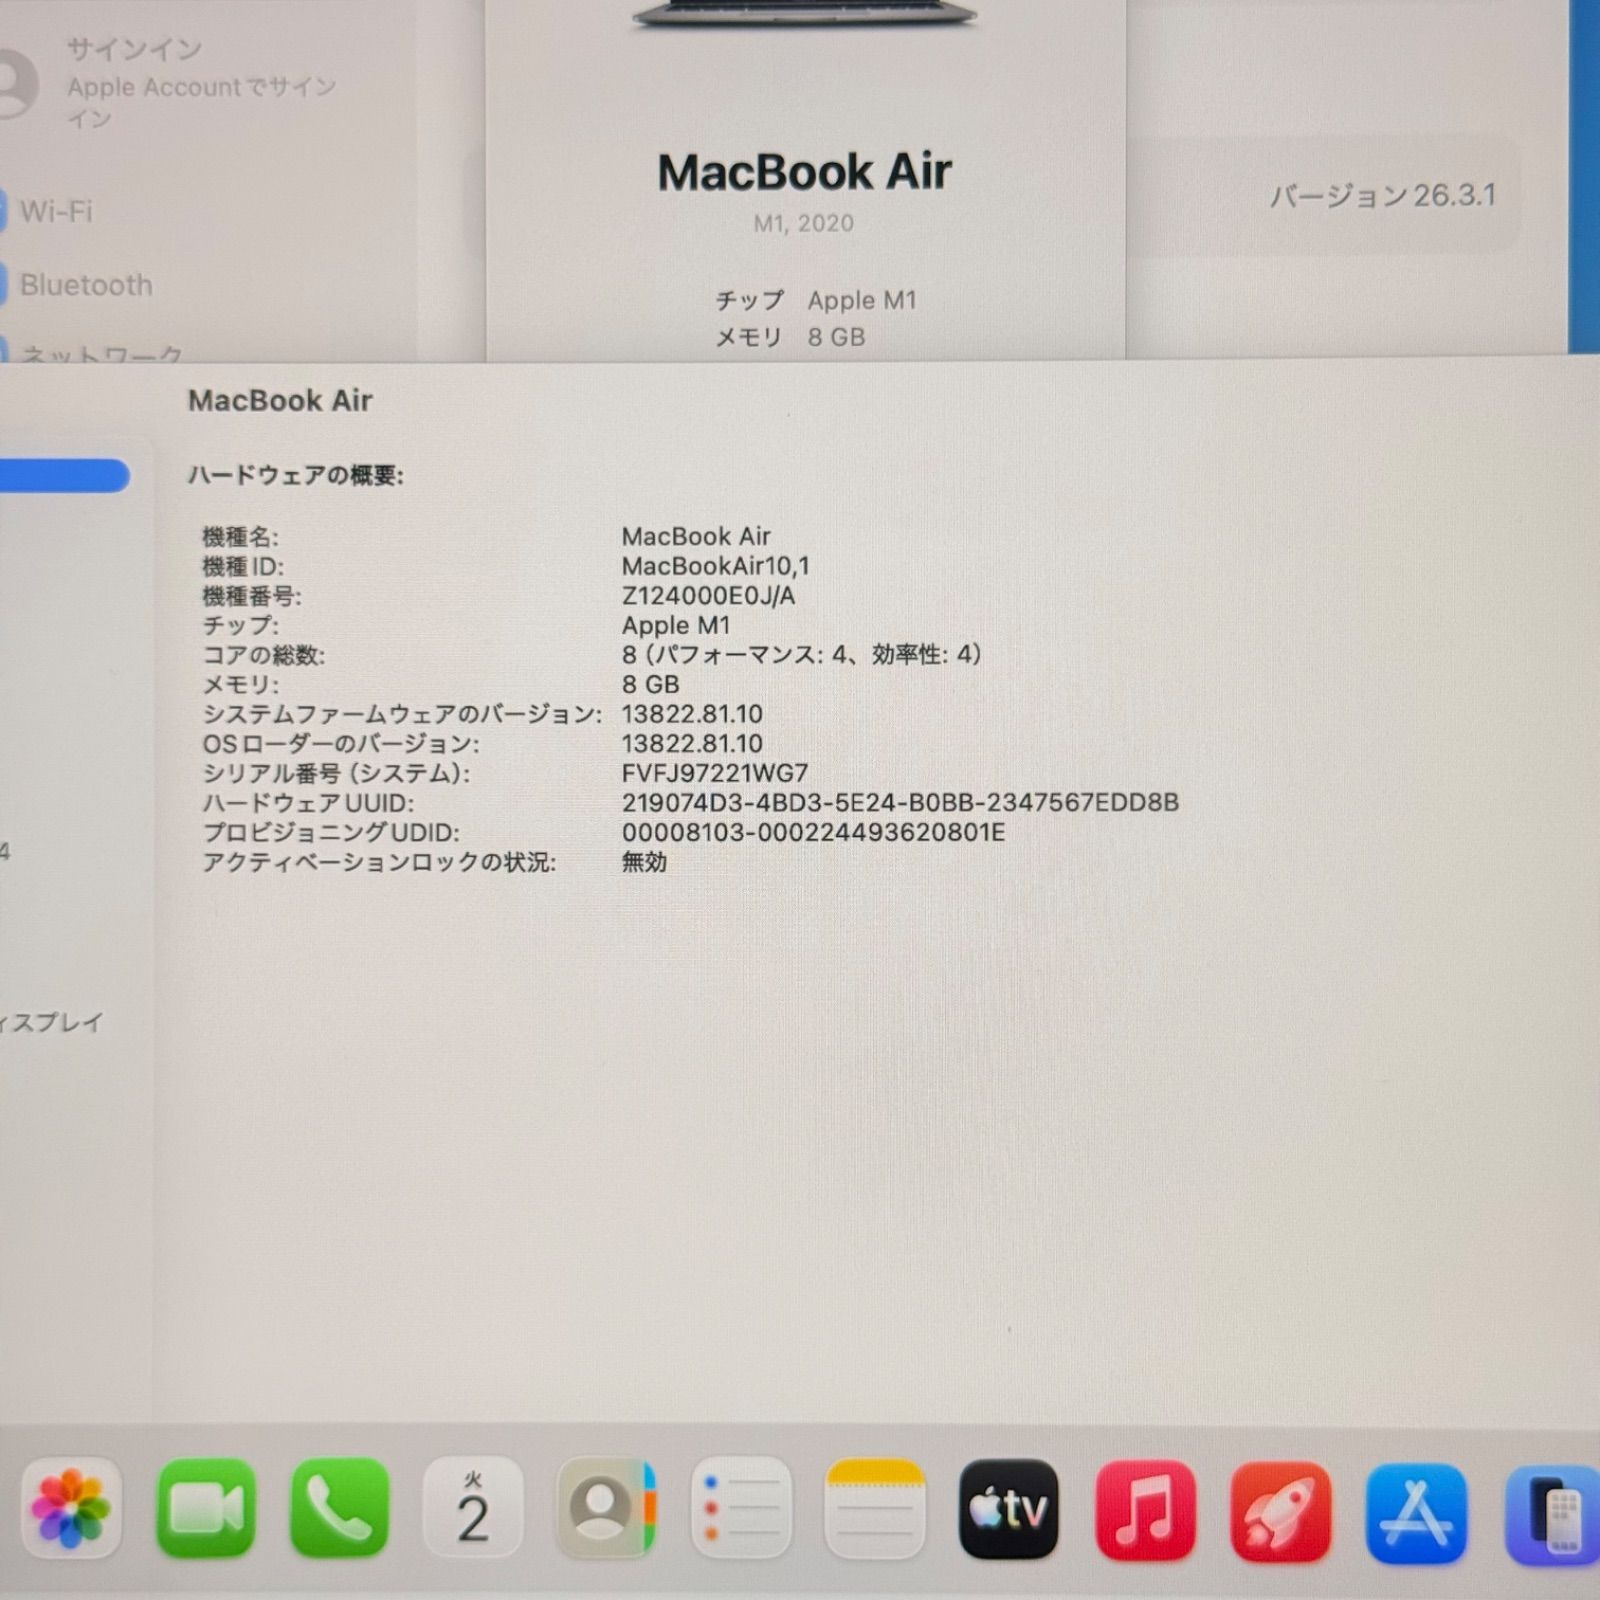Screen dimensions: 1600x1600
Task: Click the 機種番号 value Z124000E0J/A
Action: (x=708, y=596)
